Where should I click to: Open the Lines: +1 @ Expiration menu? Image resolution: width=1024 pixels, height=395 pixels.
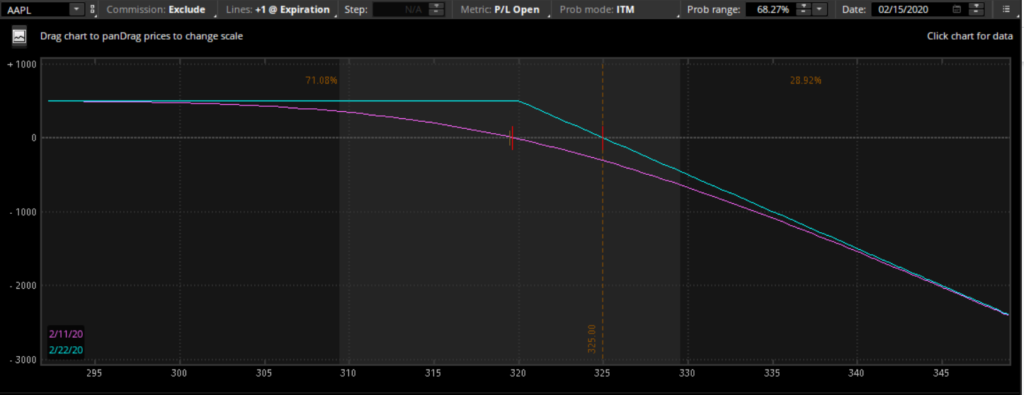278,10
